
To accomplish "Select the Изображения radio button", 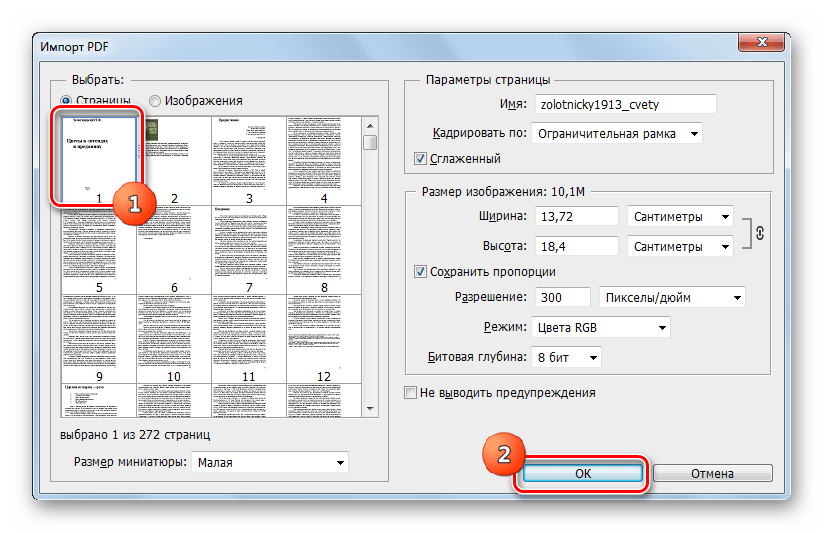I will (x=155, y=101).
